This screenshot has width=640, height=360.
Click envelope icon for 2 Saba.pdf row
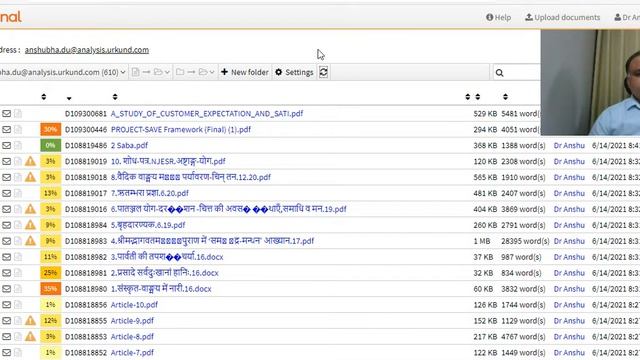pyautogui.click(x=7, y=145)
